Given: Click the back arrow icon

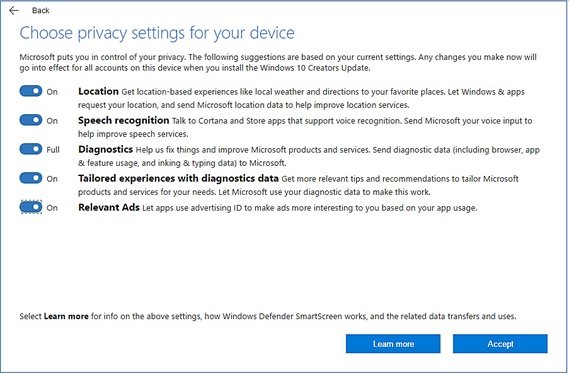Looking at the screenshot, I should click(x=14, y=11).
